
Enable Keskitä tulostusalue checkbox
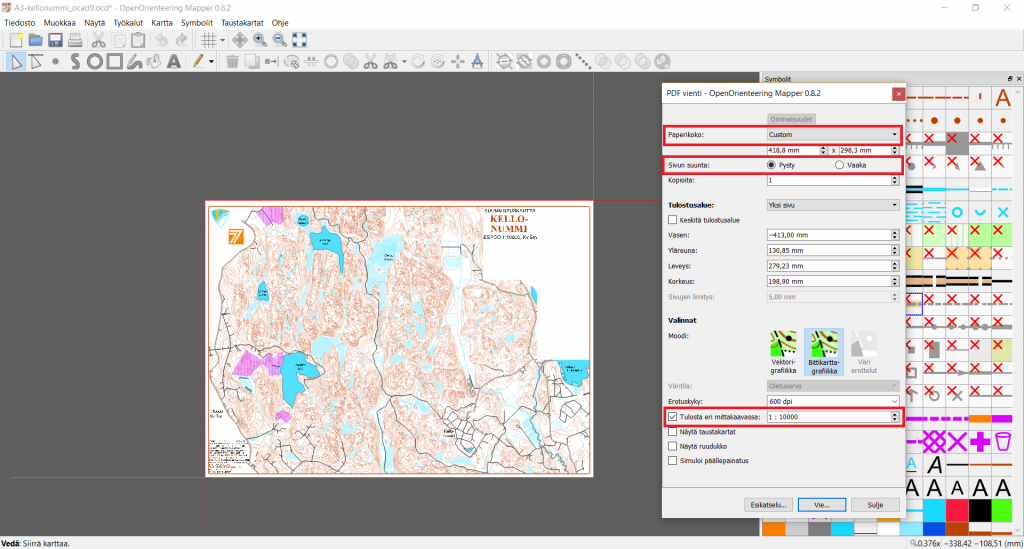click(x=673, y=220)
